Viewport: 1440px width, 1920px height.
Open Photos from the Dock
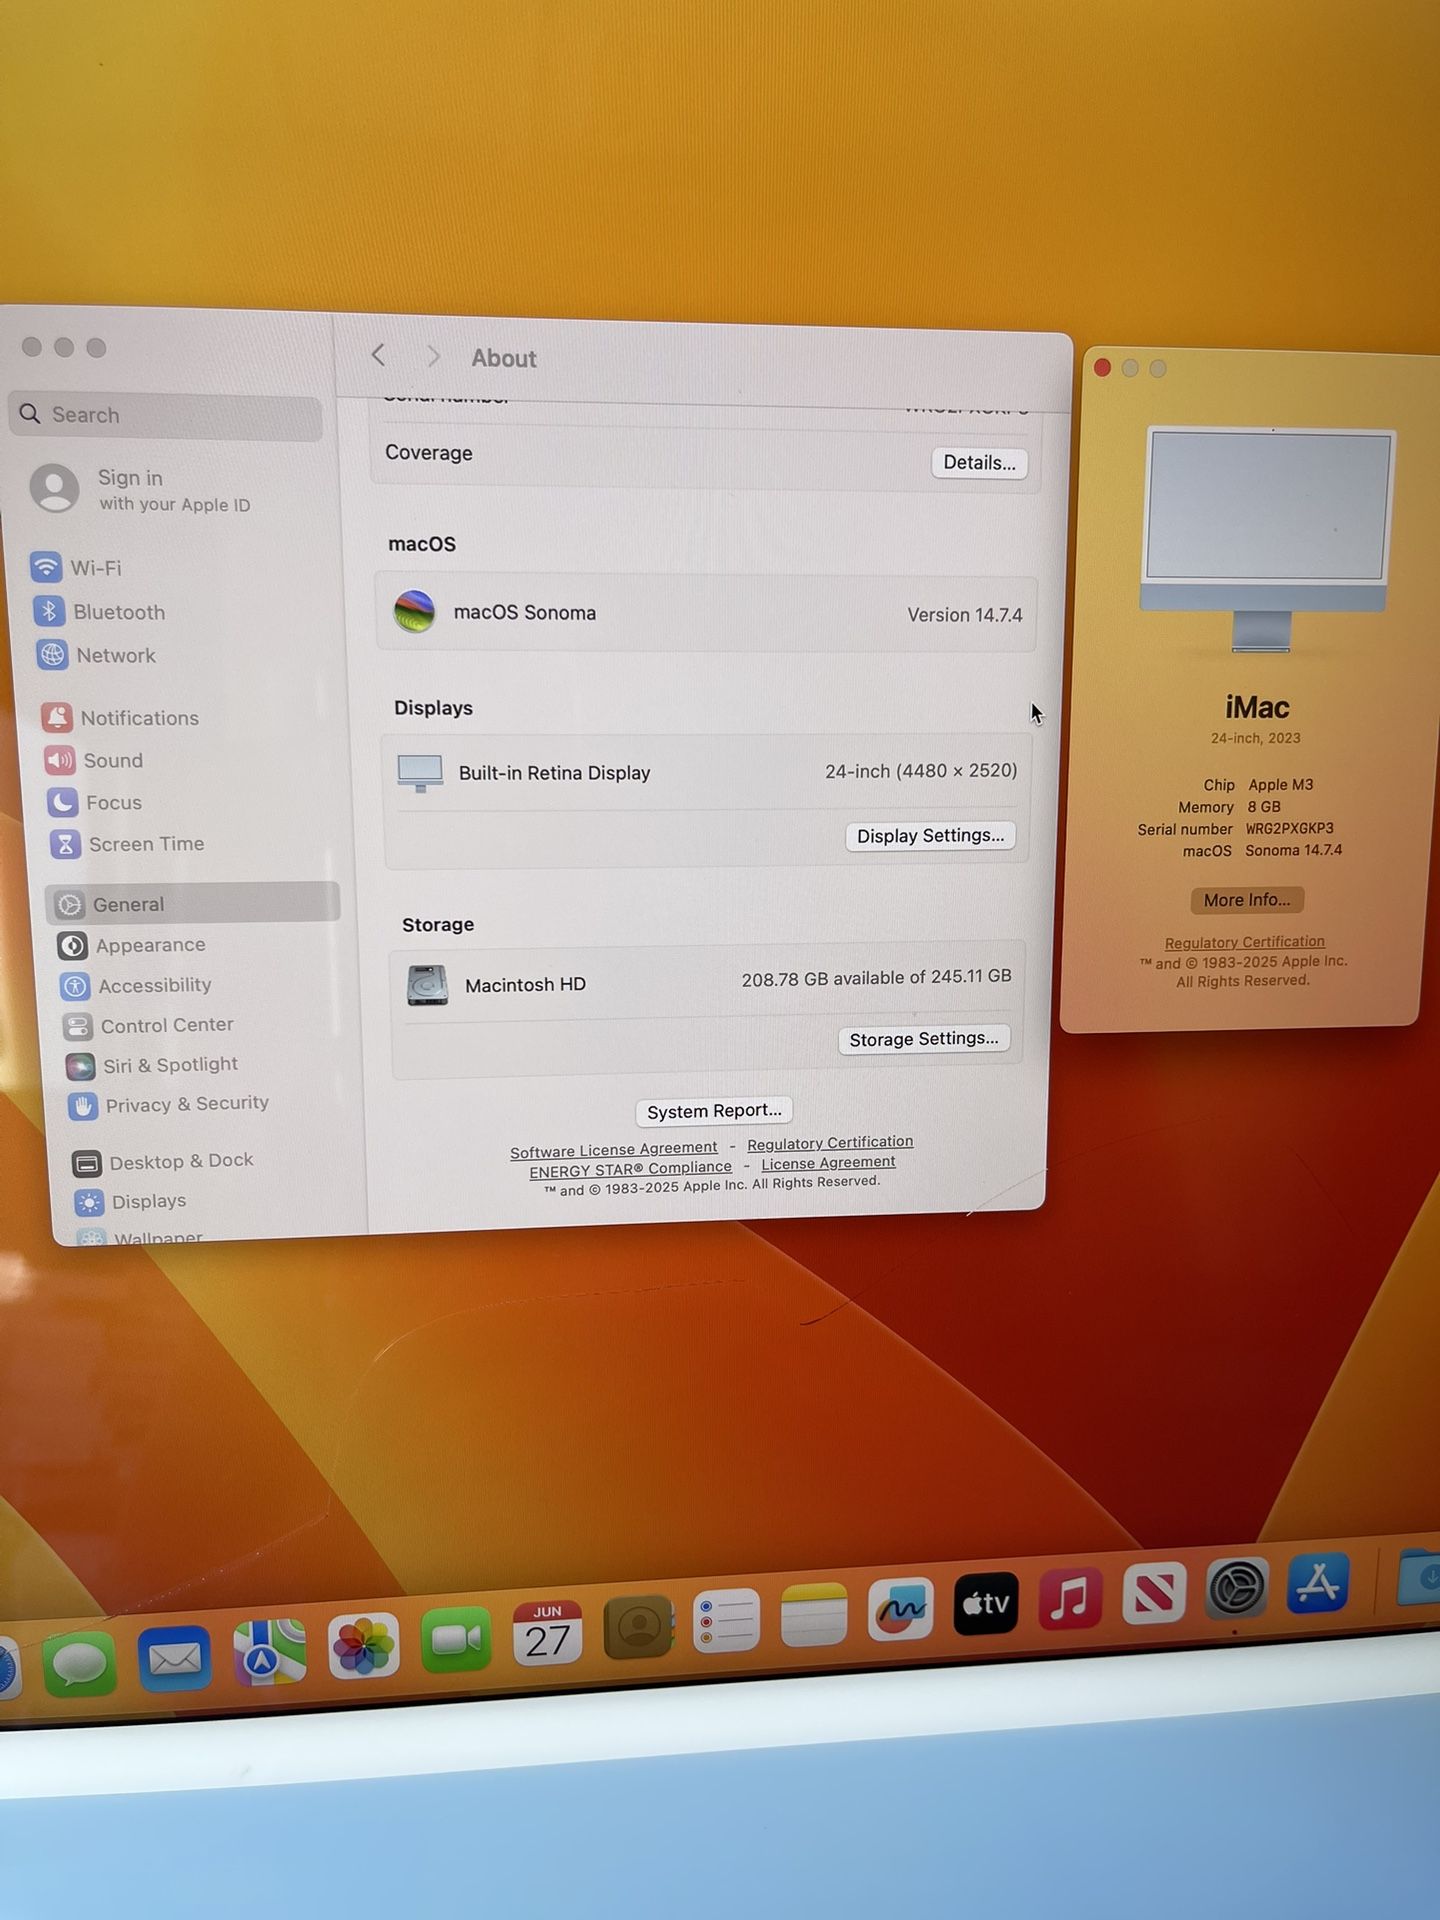(363, 1646)
